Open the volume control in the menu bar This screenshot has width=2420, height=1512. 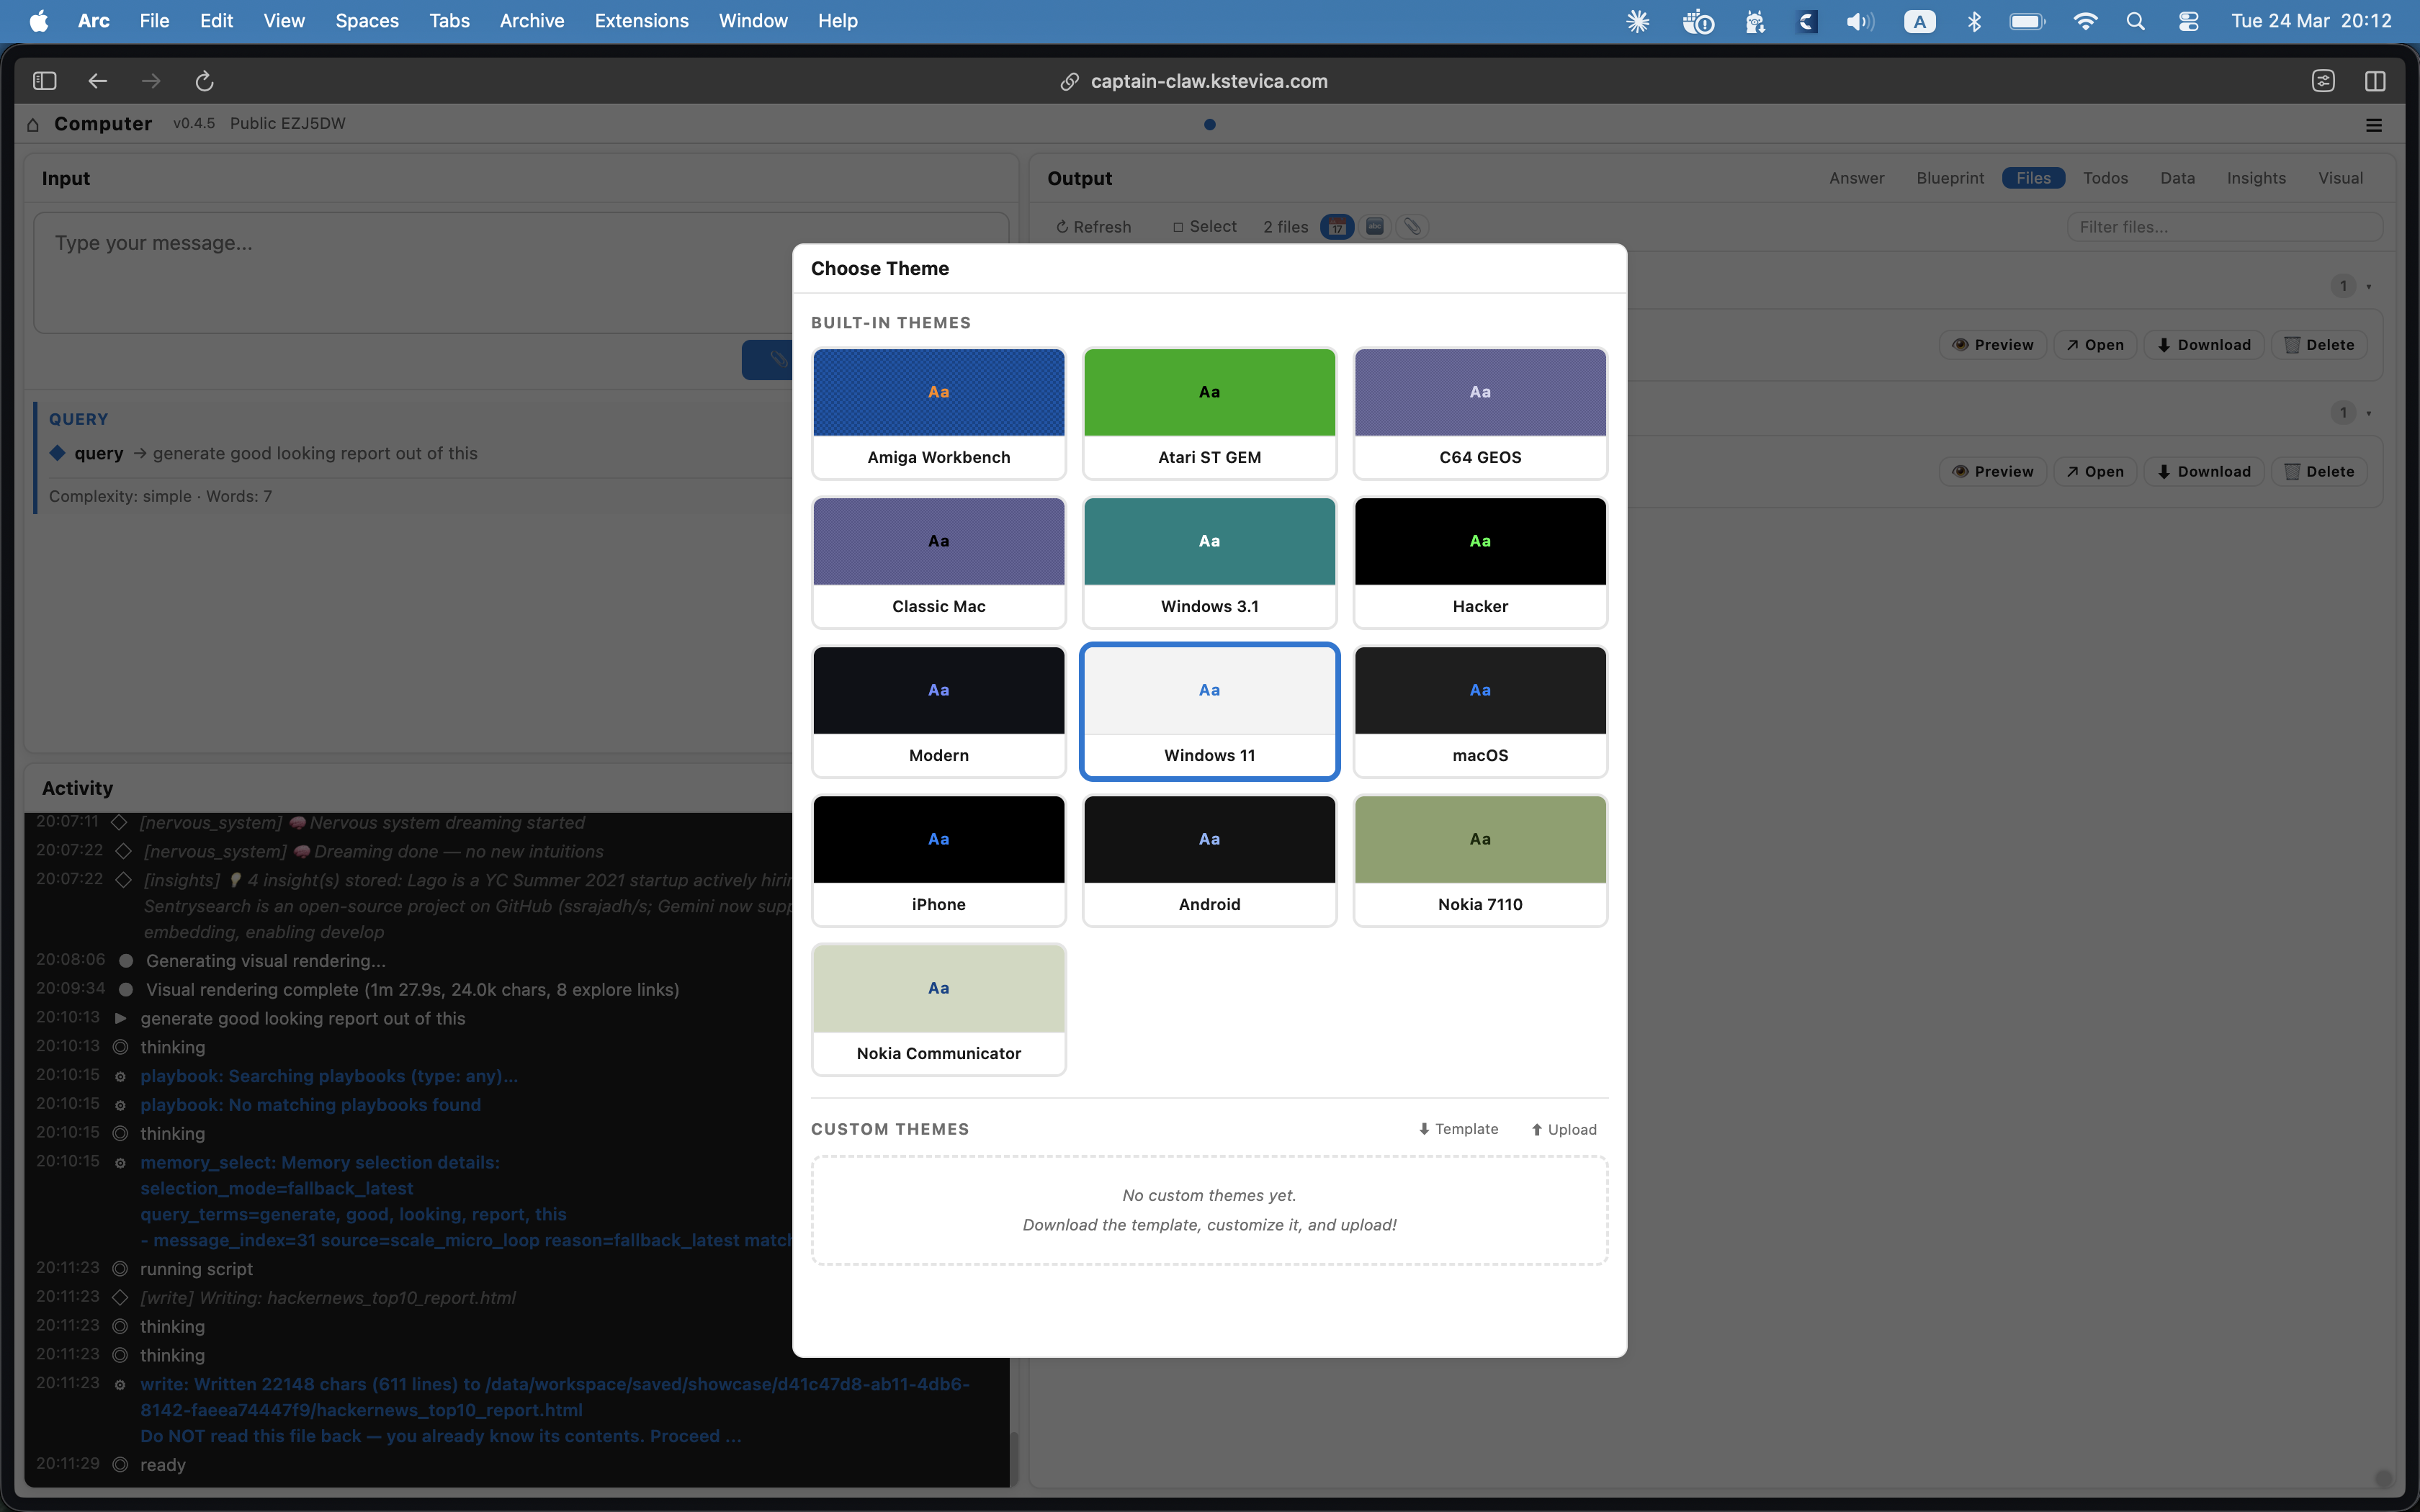[x=1860, y=21]
